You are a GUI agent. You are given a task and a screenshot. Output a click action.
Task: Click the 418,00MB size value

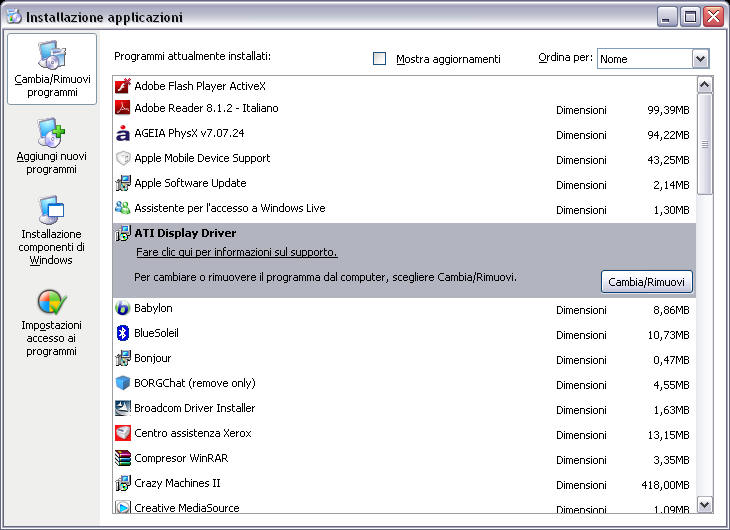coord(665,485)
